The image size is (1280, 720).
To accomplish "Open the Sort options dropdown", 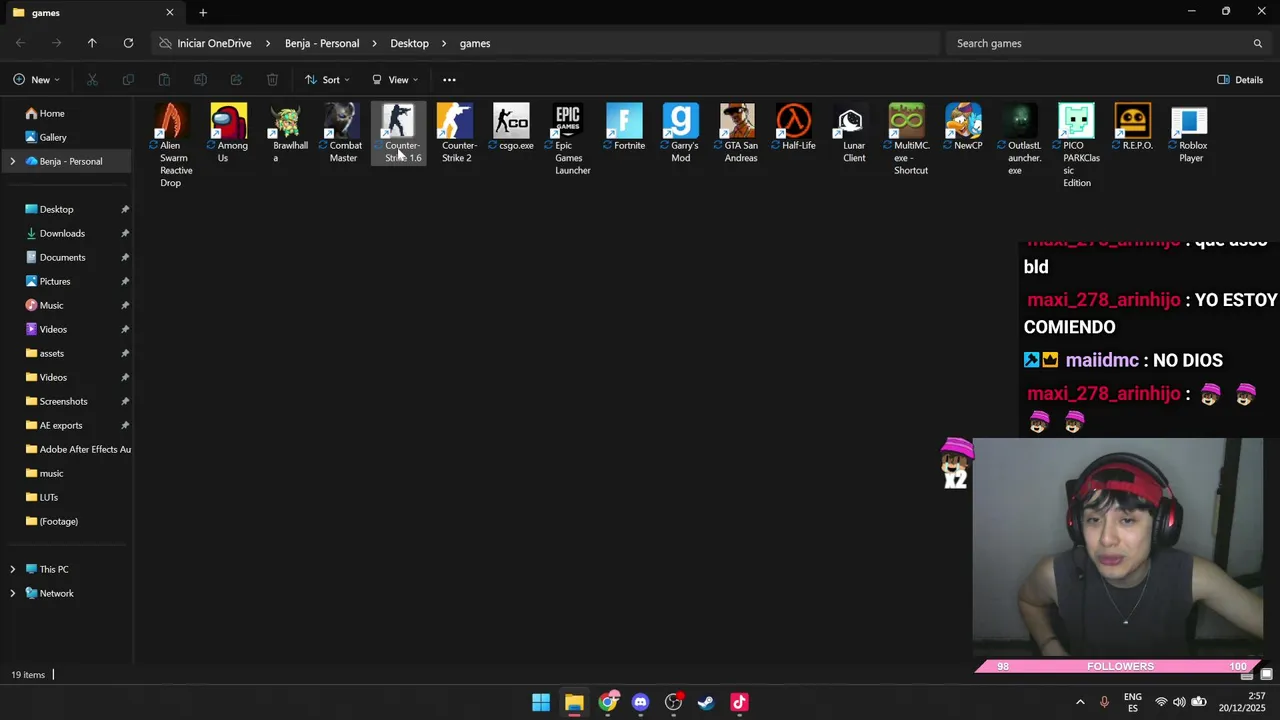I will (x=327, y=80).
